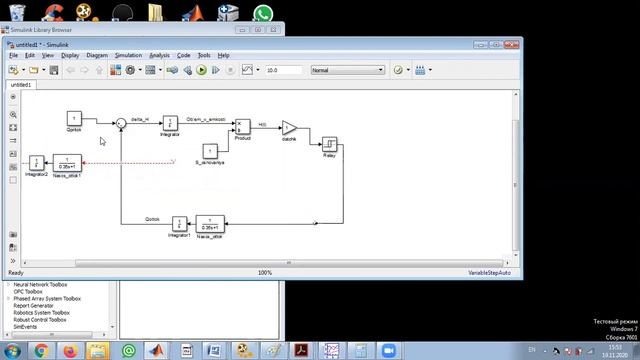Save the model with the floppy icon

coord(53,70)
